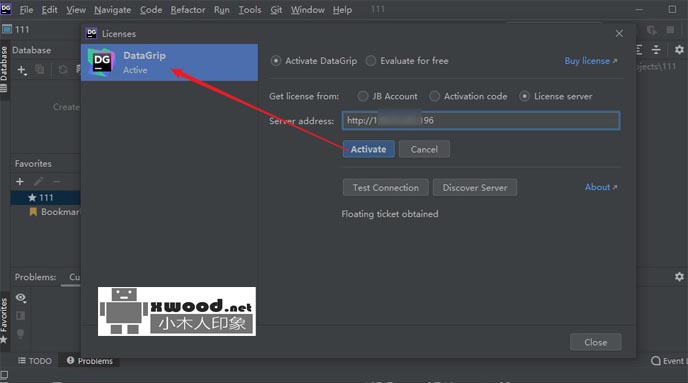Click the settings gear icon at top right

click(x=679, y=50)
